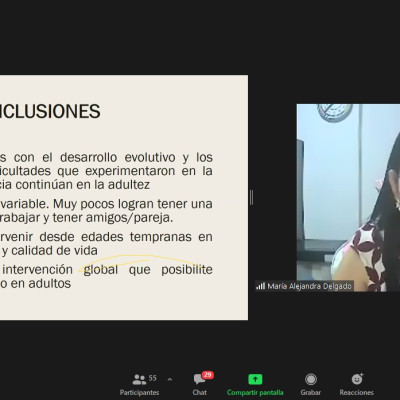
Task: Click the green Compartir pantalla arrow icon
Action: click(255, 379)
